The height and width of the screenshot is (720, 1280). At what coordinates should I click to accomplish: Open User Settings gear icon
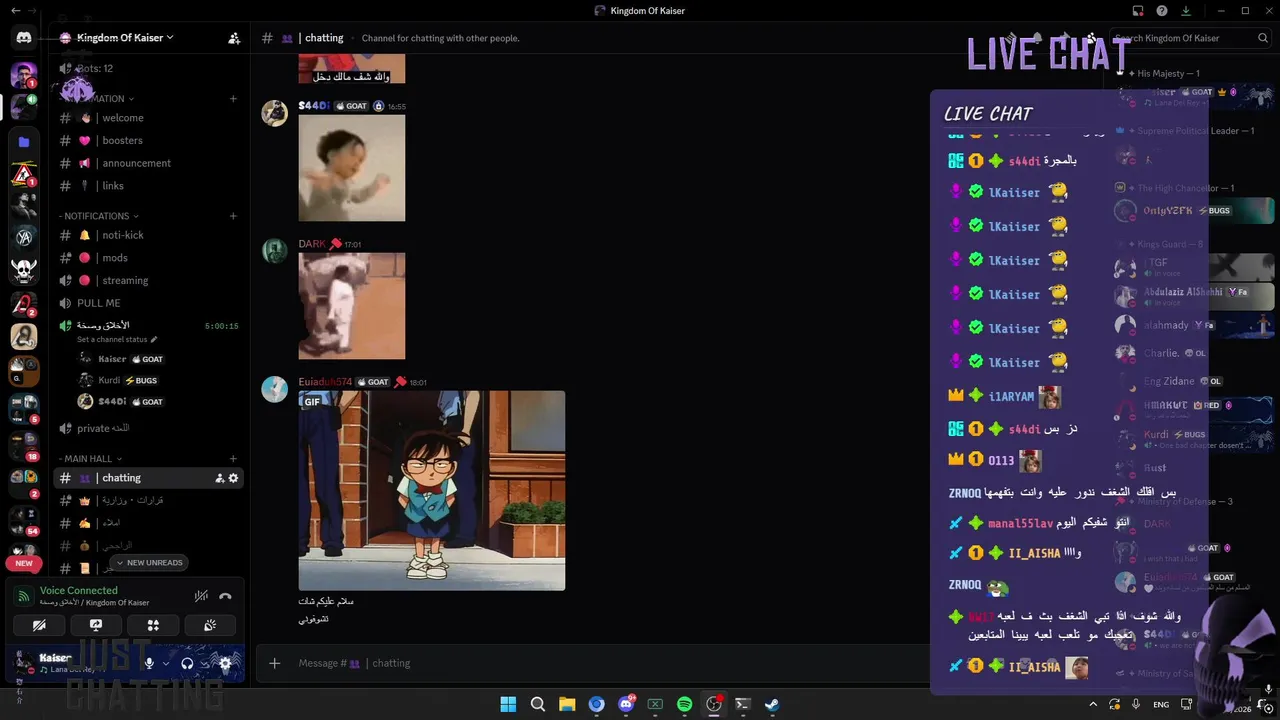[x=225, y=663]
